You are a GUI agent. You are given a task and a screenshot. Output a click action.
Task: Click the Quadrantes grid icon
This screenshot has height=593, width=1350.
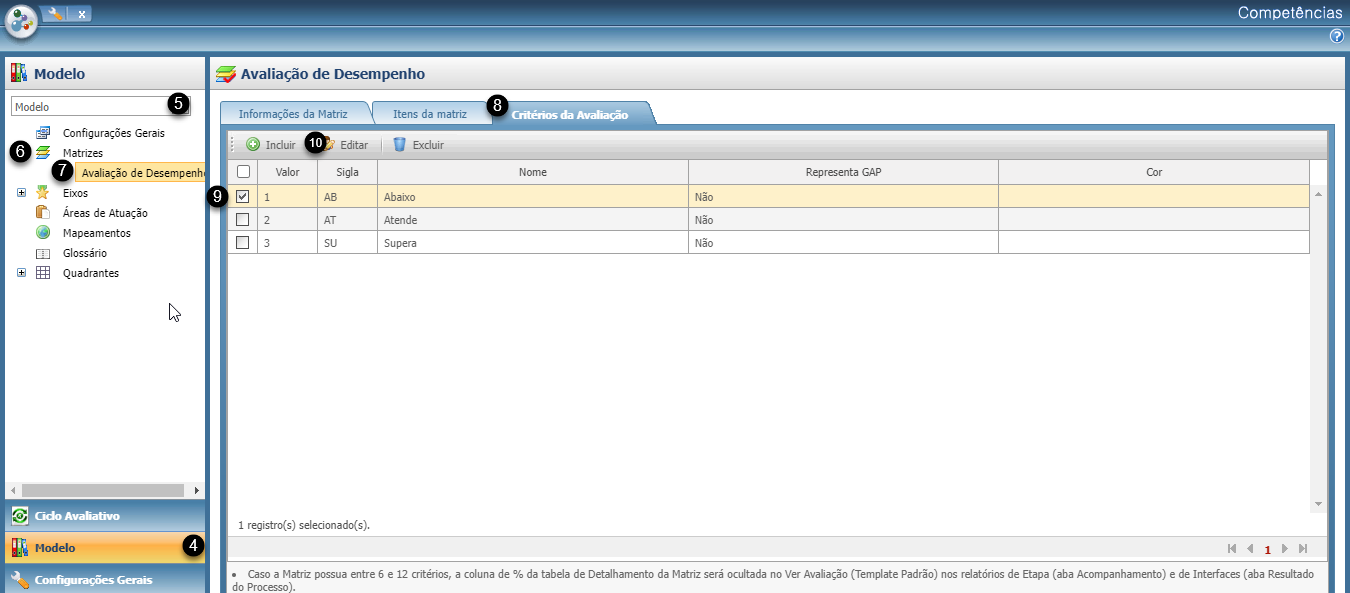pos(43,273)
